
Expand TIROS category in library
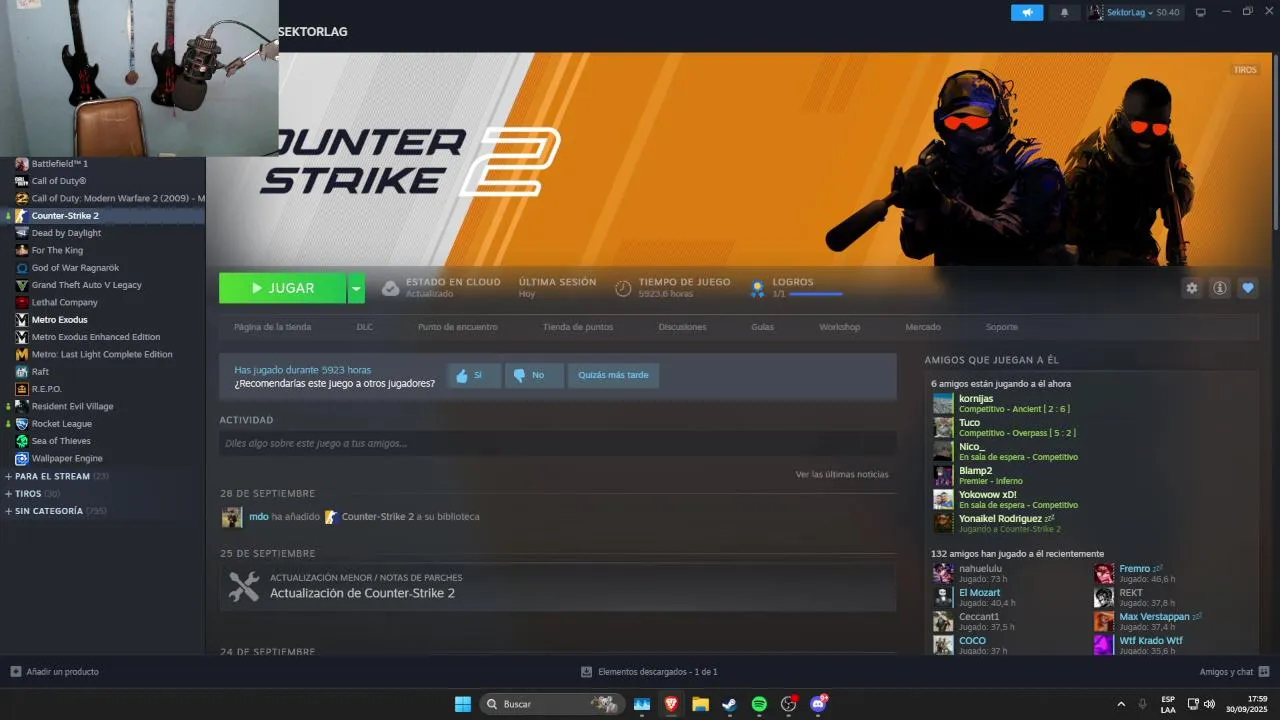click(32, 493)
